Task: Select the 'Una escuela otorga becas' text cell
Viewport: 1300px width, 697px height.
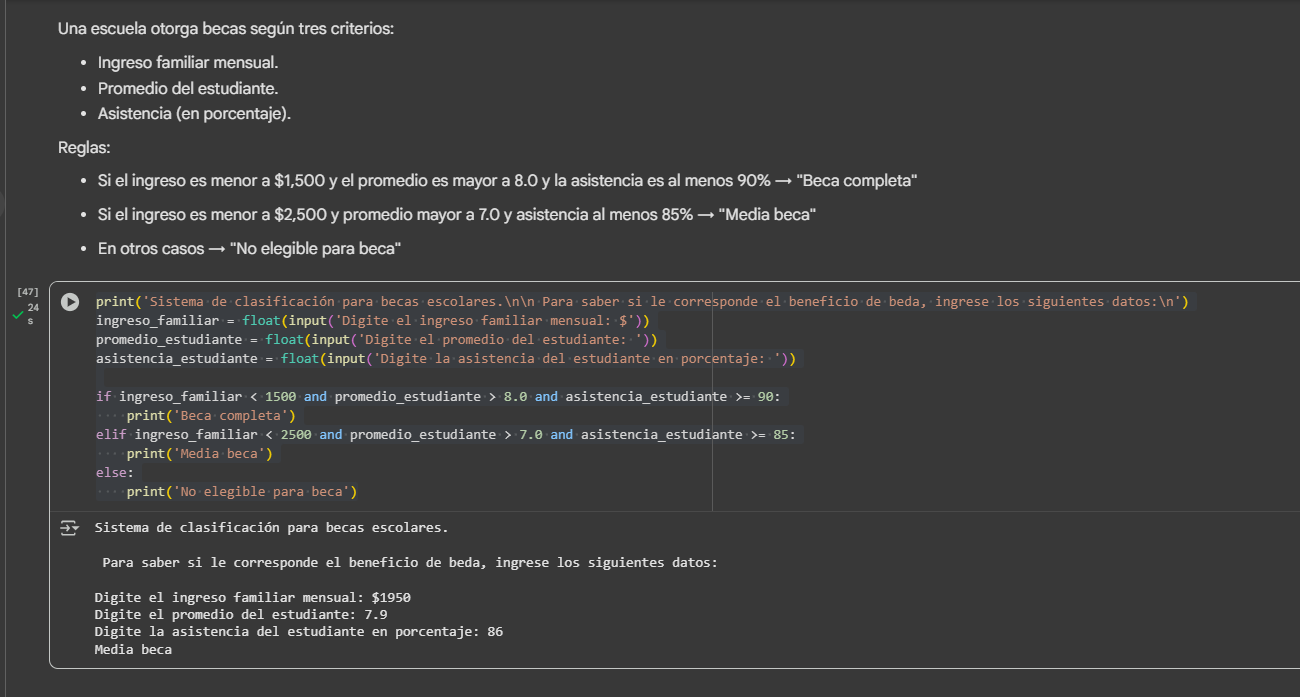Action: pyautogui.click(x=226, y=29)
